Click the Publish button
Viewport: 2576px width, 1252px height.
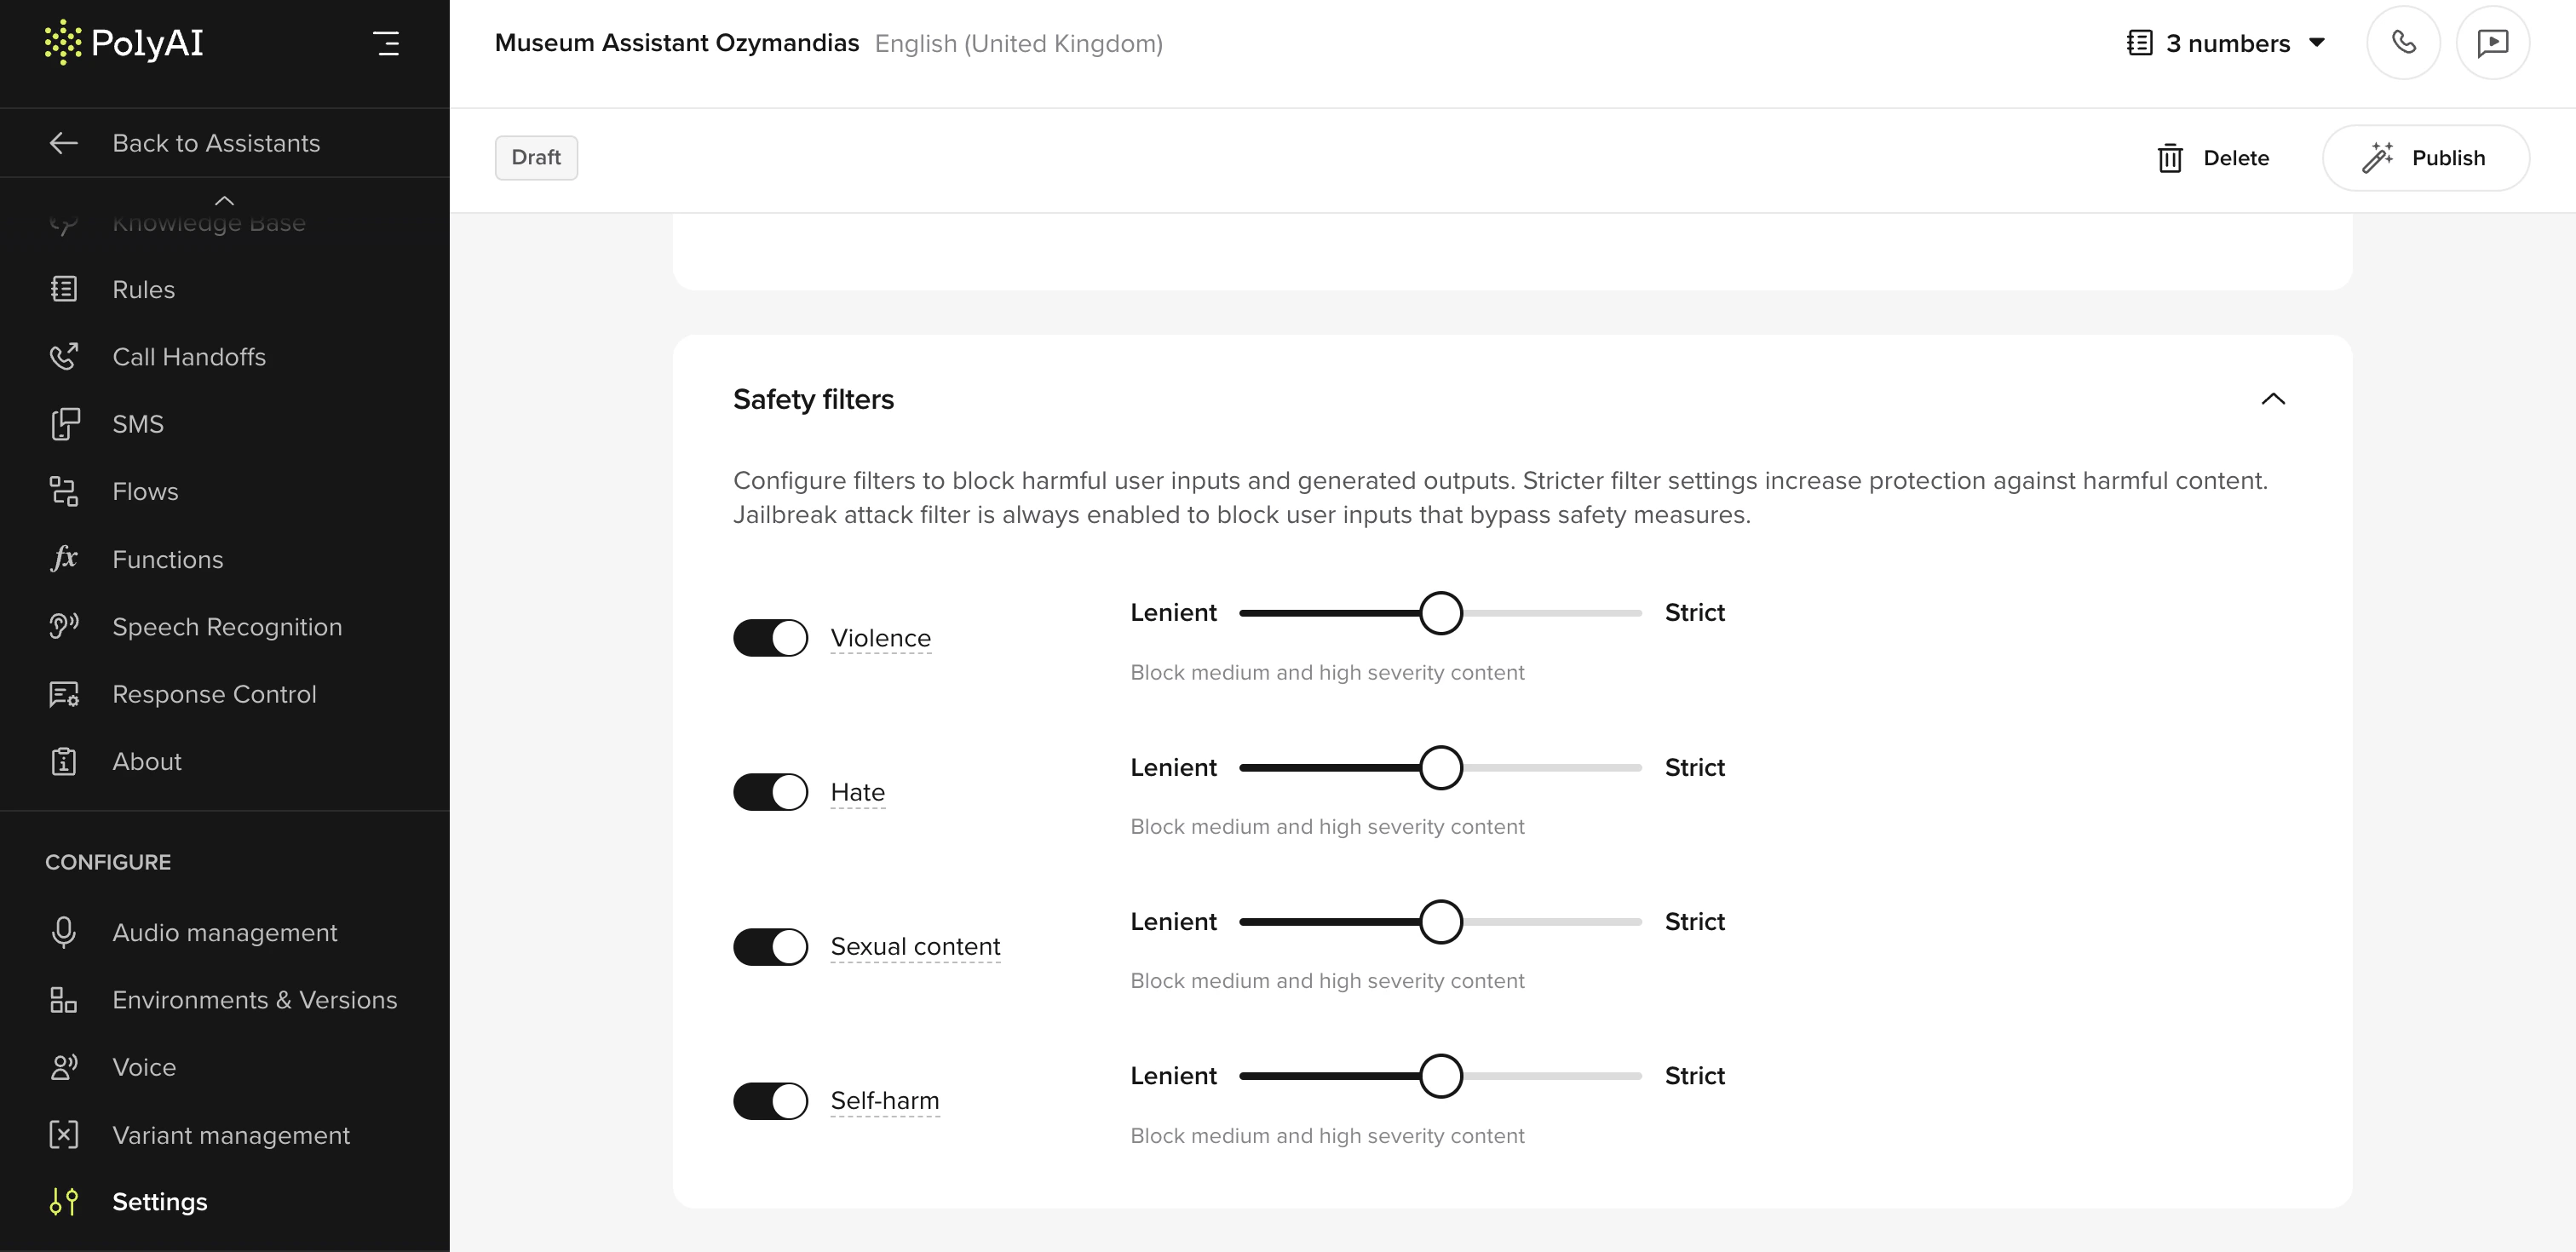(x=2425, y=158)
